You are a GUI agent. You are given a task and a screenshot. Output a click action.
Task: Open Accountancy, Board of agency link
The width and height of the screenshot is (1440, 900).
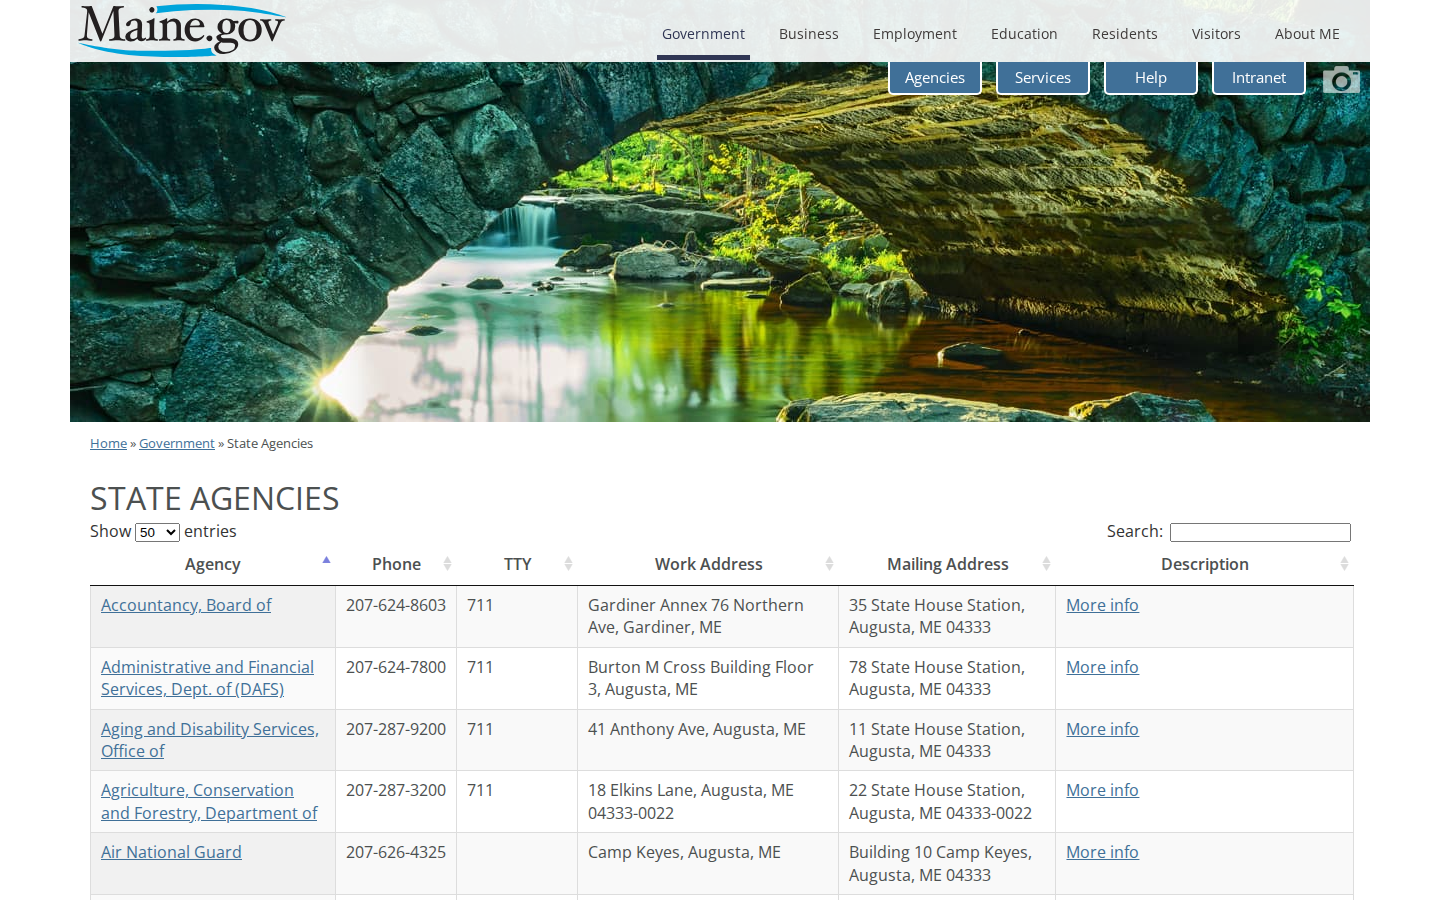pos(186,605)
